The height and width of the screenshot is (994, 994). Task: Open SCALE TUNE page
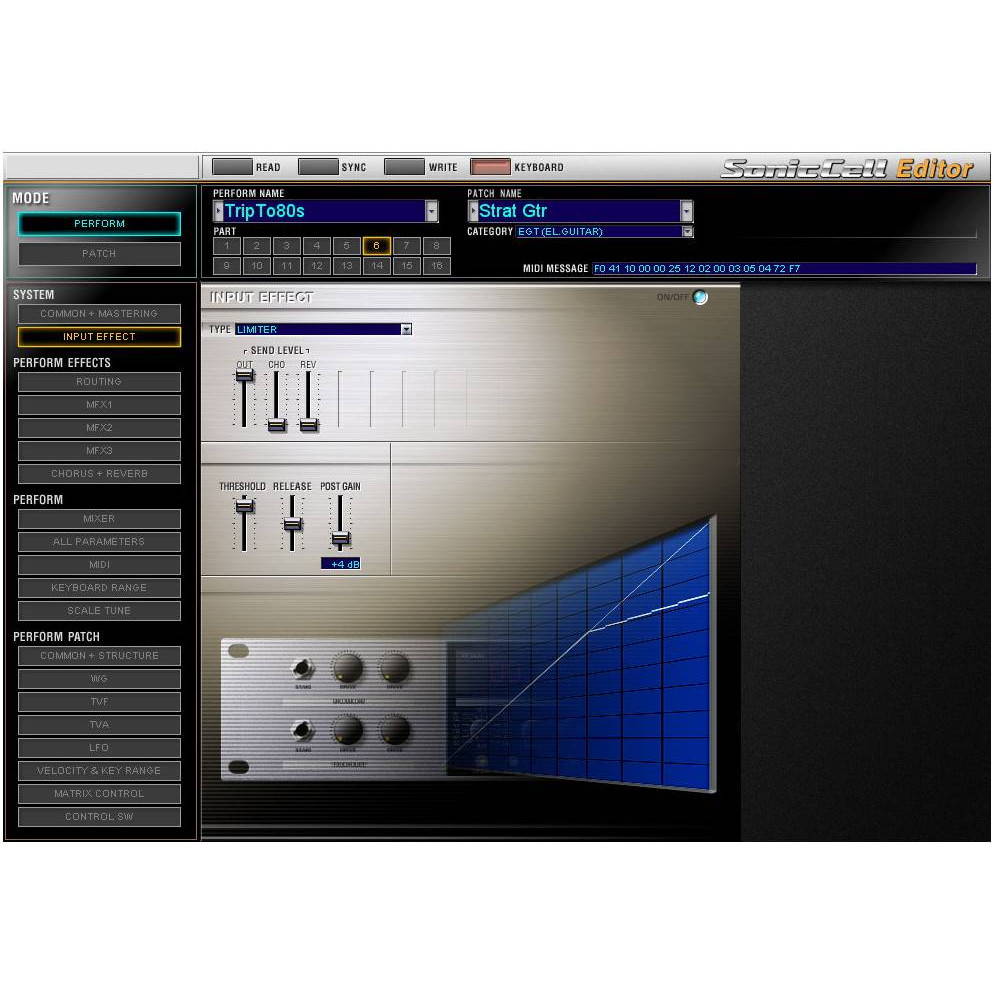click(x=100, y=610)
